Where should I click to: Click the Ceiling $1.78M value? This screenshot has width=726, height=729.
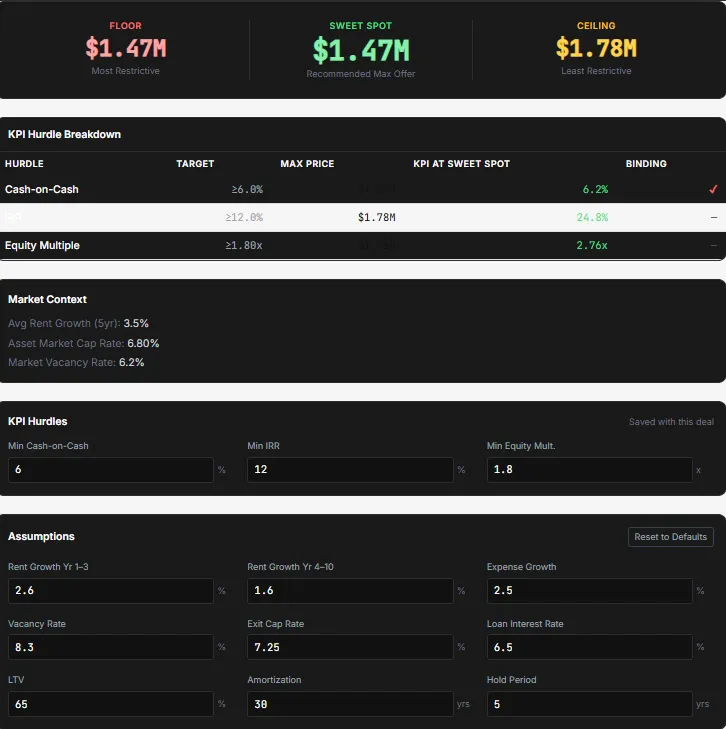click(596, 48)
